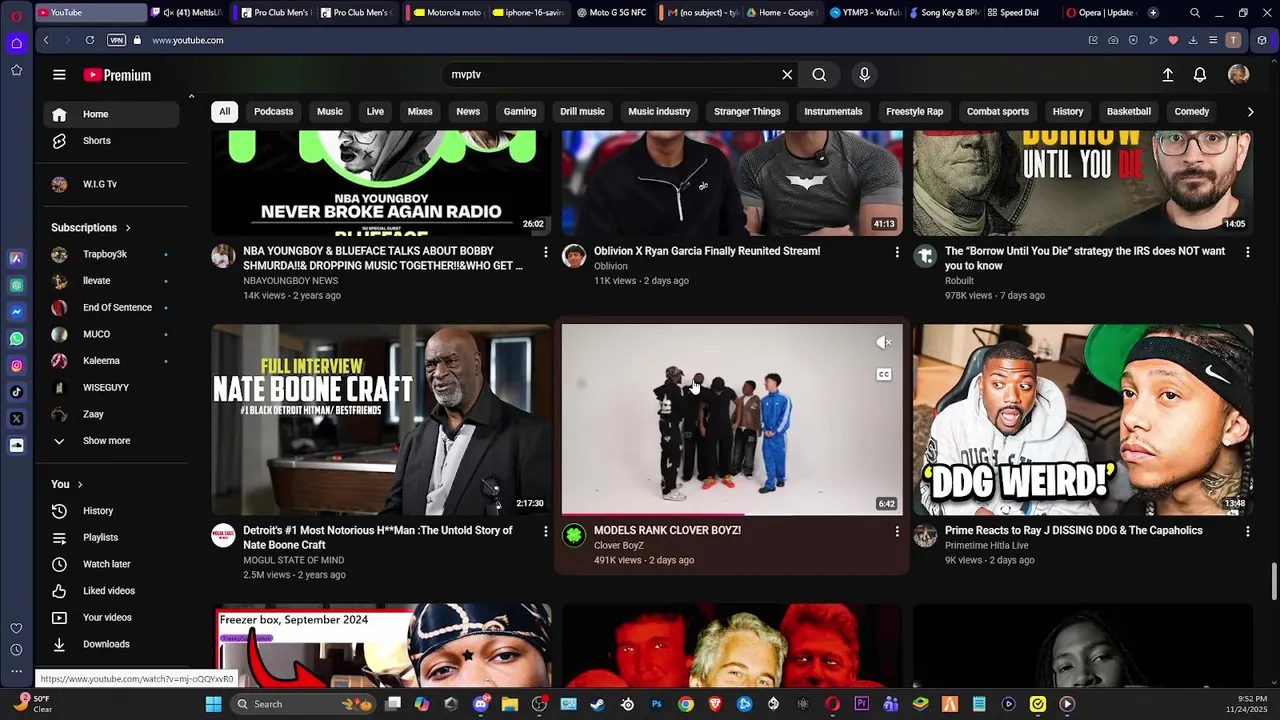
Task: Open Liked videos list
Action: pyautogui.click(x=111, y=591)
